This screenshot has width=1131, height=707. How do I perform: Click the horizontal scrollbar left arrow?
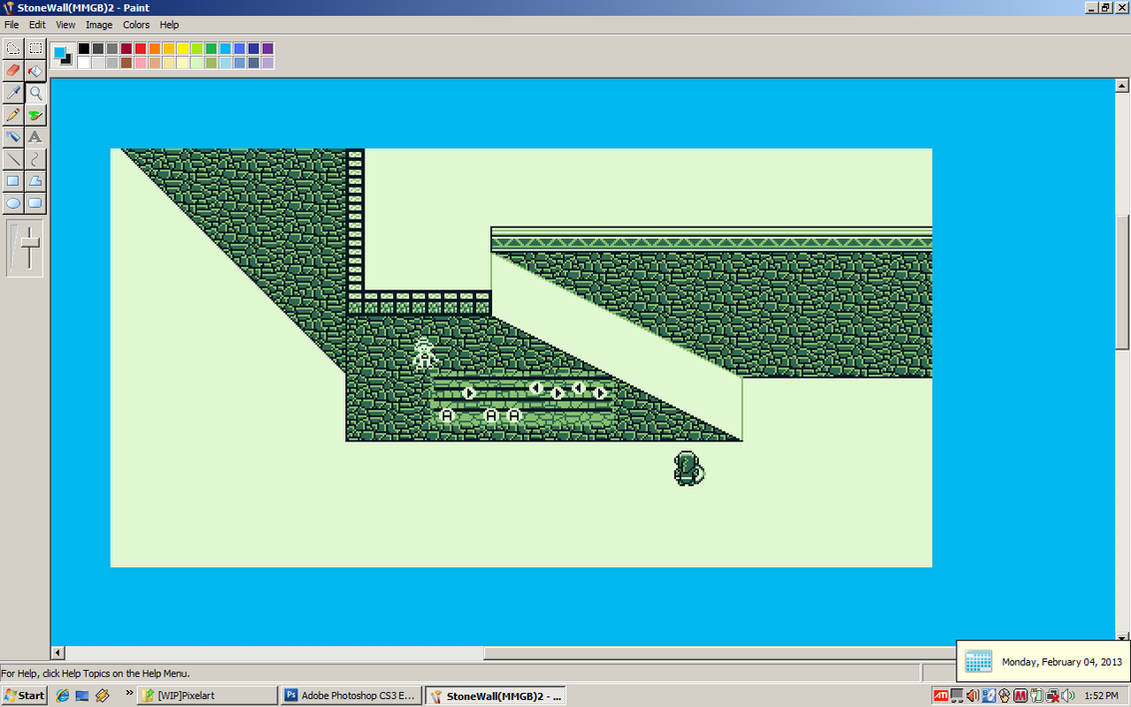(x=58, y=653)
